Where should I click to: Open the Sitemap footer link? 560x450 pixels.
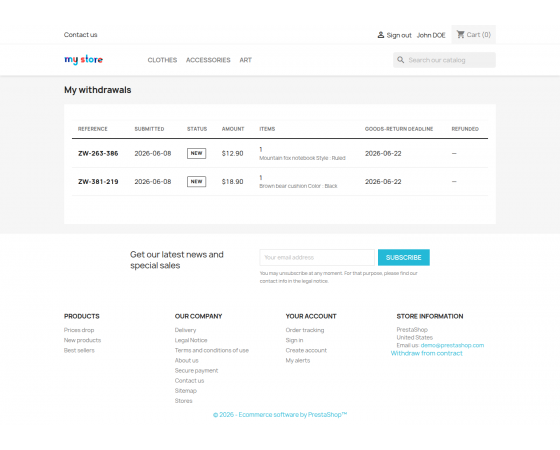[x=186, y=391]
